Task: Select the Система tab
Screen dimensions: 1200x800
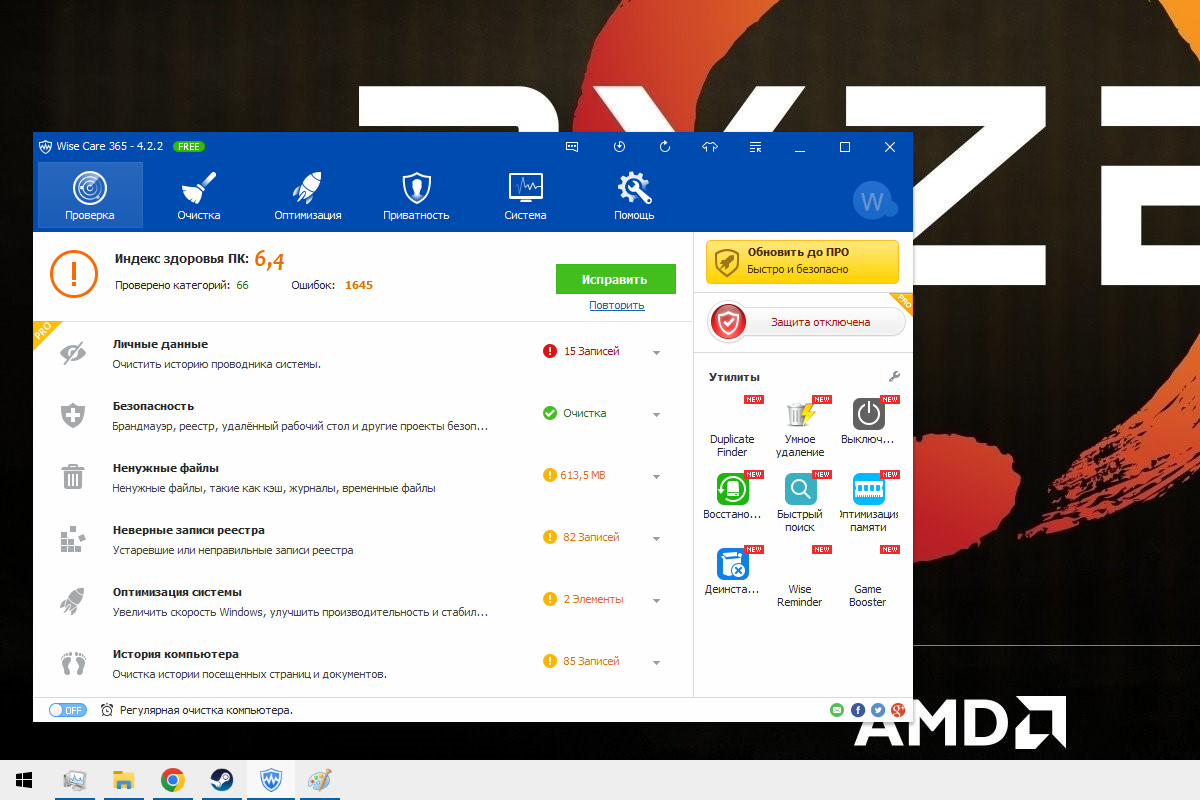Action: (525, 195)
